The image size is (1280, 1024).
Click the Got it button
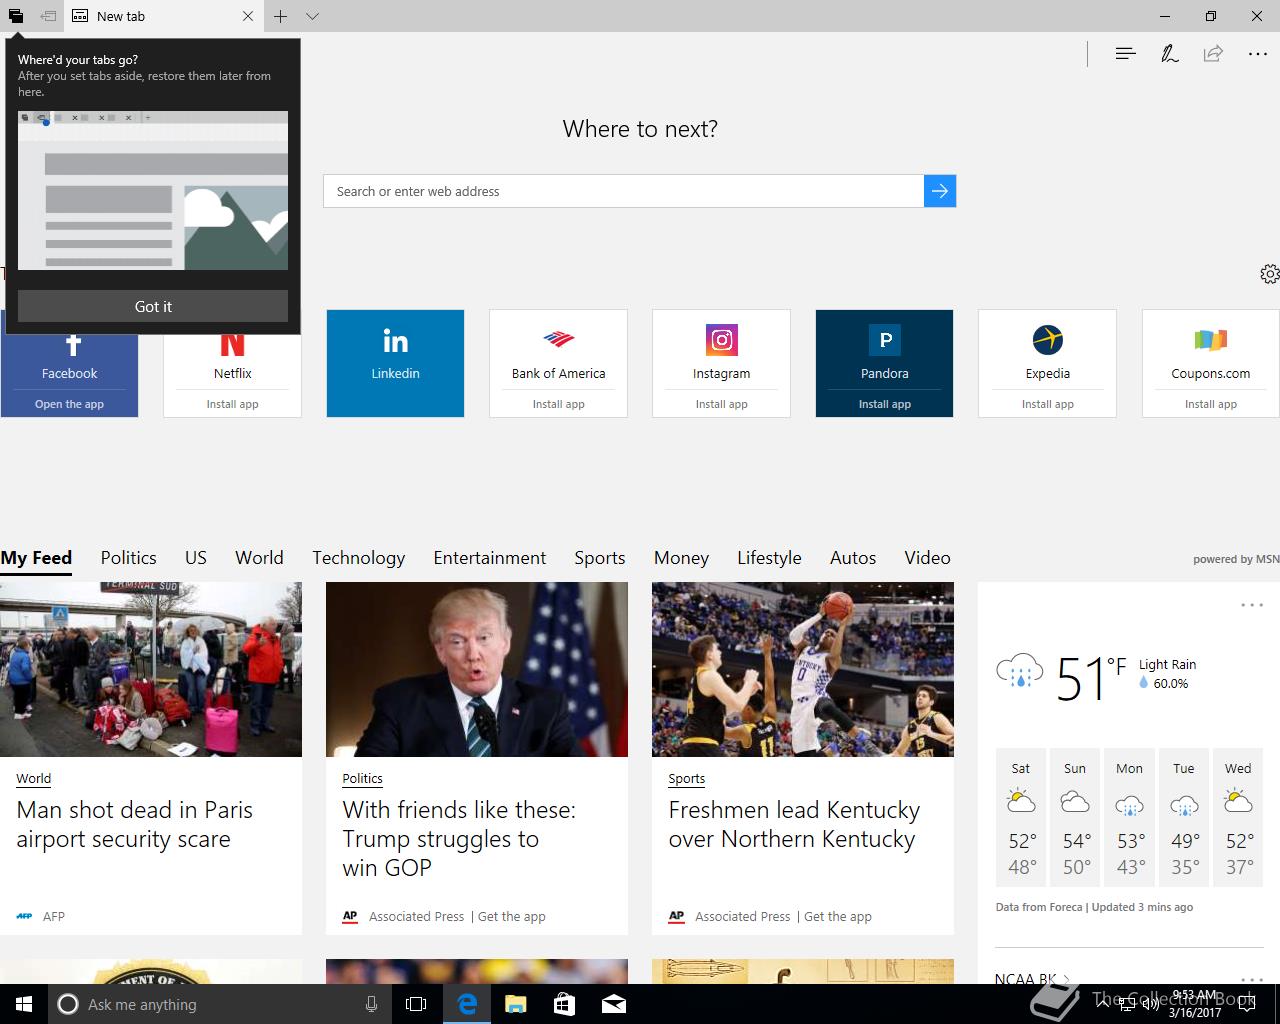tap(153, 306)
